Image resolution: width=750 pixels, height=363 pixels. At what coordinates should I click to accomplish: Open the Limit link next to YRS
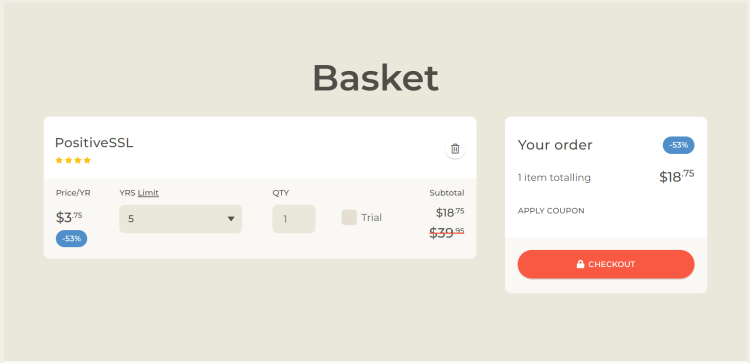tap(148, 193)
